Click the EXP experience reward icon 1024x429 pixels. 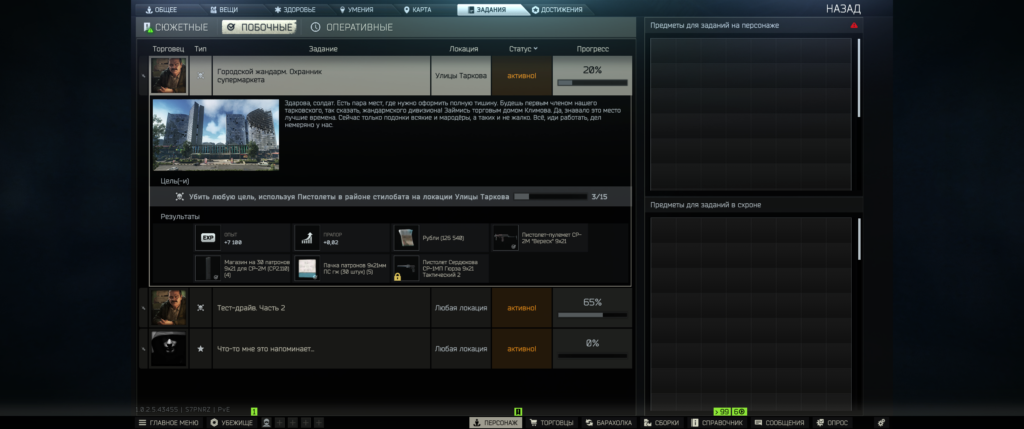(x=208, y=238)
